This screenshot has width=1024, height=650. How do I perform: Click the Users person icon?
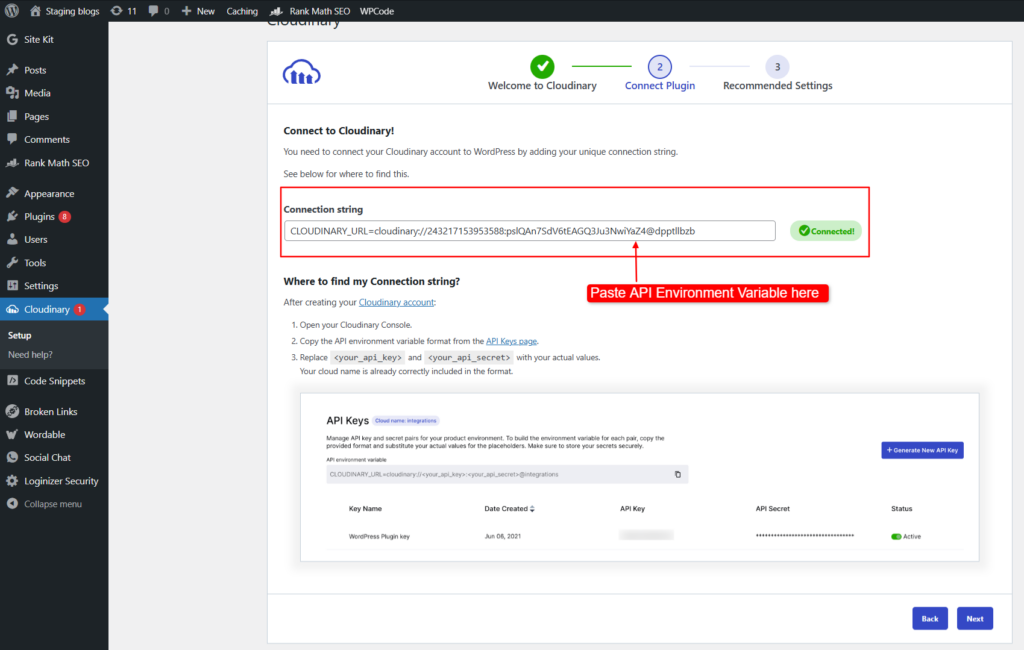[x=12, y=239]
